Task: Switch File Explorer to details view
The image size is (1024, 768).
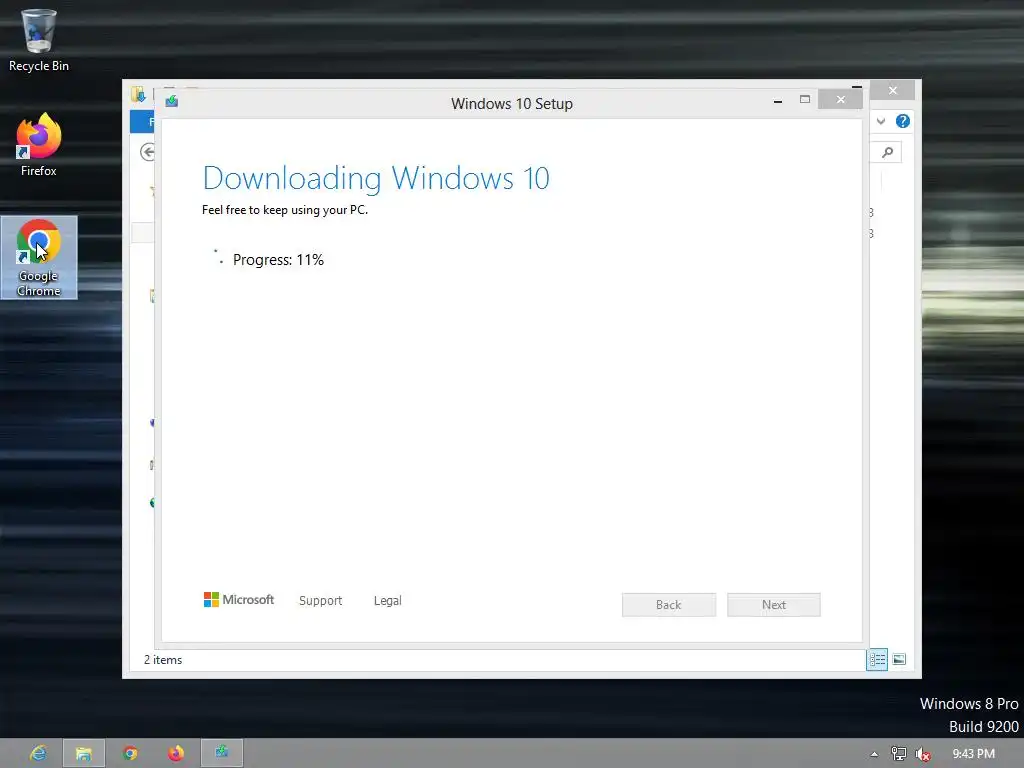Action: coord(877,660)
